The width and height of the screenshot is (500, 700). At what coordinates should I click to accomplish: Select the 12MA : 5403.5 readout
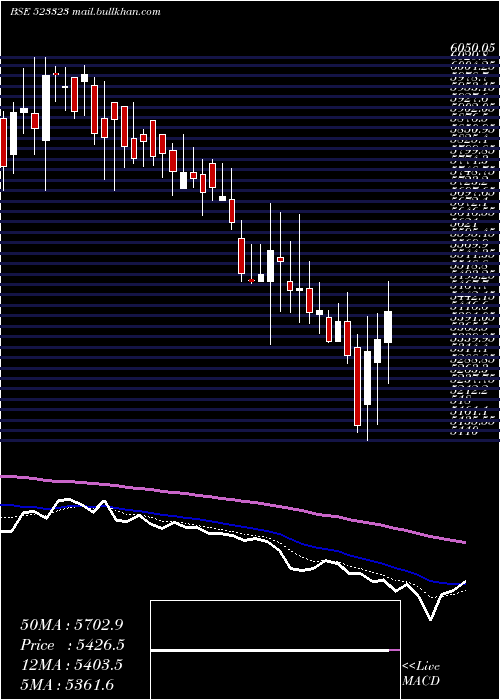point(72,665)
